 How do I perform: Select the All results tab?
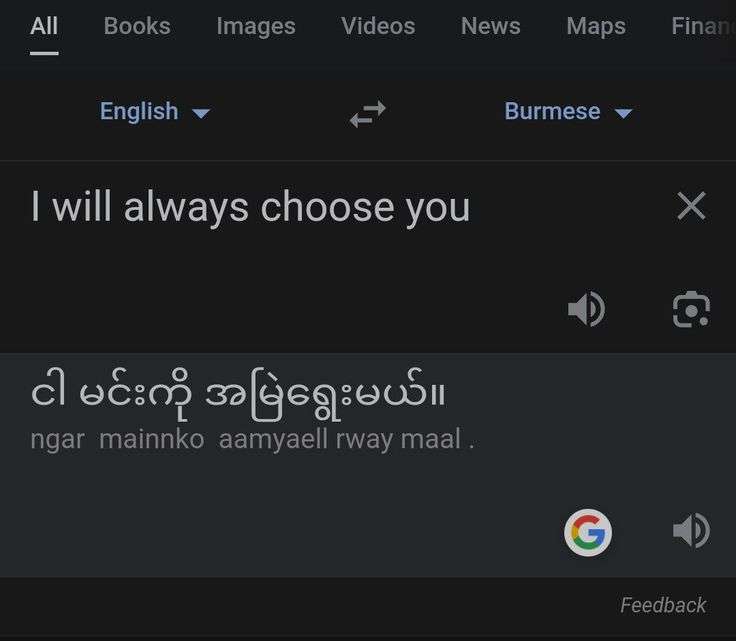(44, 26)
